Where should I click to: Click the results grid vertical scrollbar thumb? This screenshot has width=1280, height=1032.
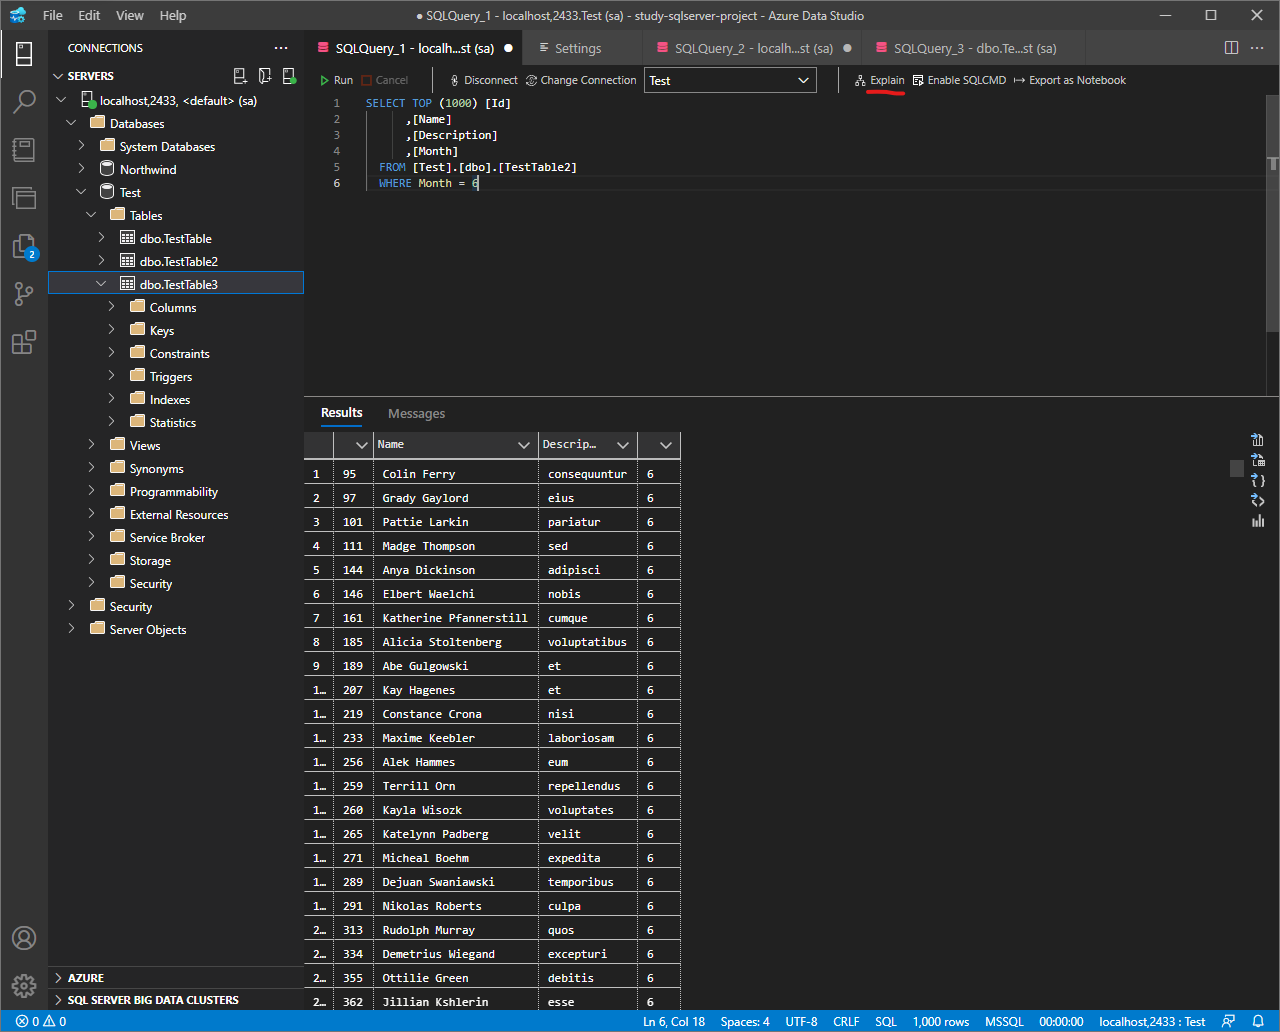click(x=1237, y=468)
